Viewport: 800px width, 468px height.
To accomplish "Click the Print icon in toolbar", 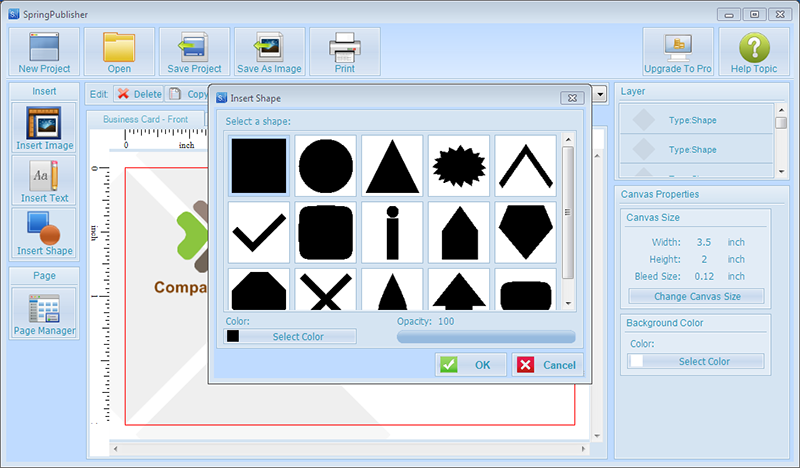I will click(344, 51).
